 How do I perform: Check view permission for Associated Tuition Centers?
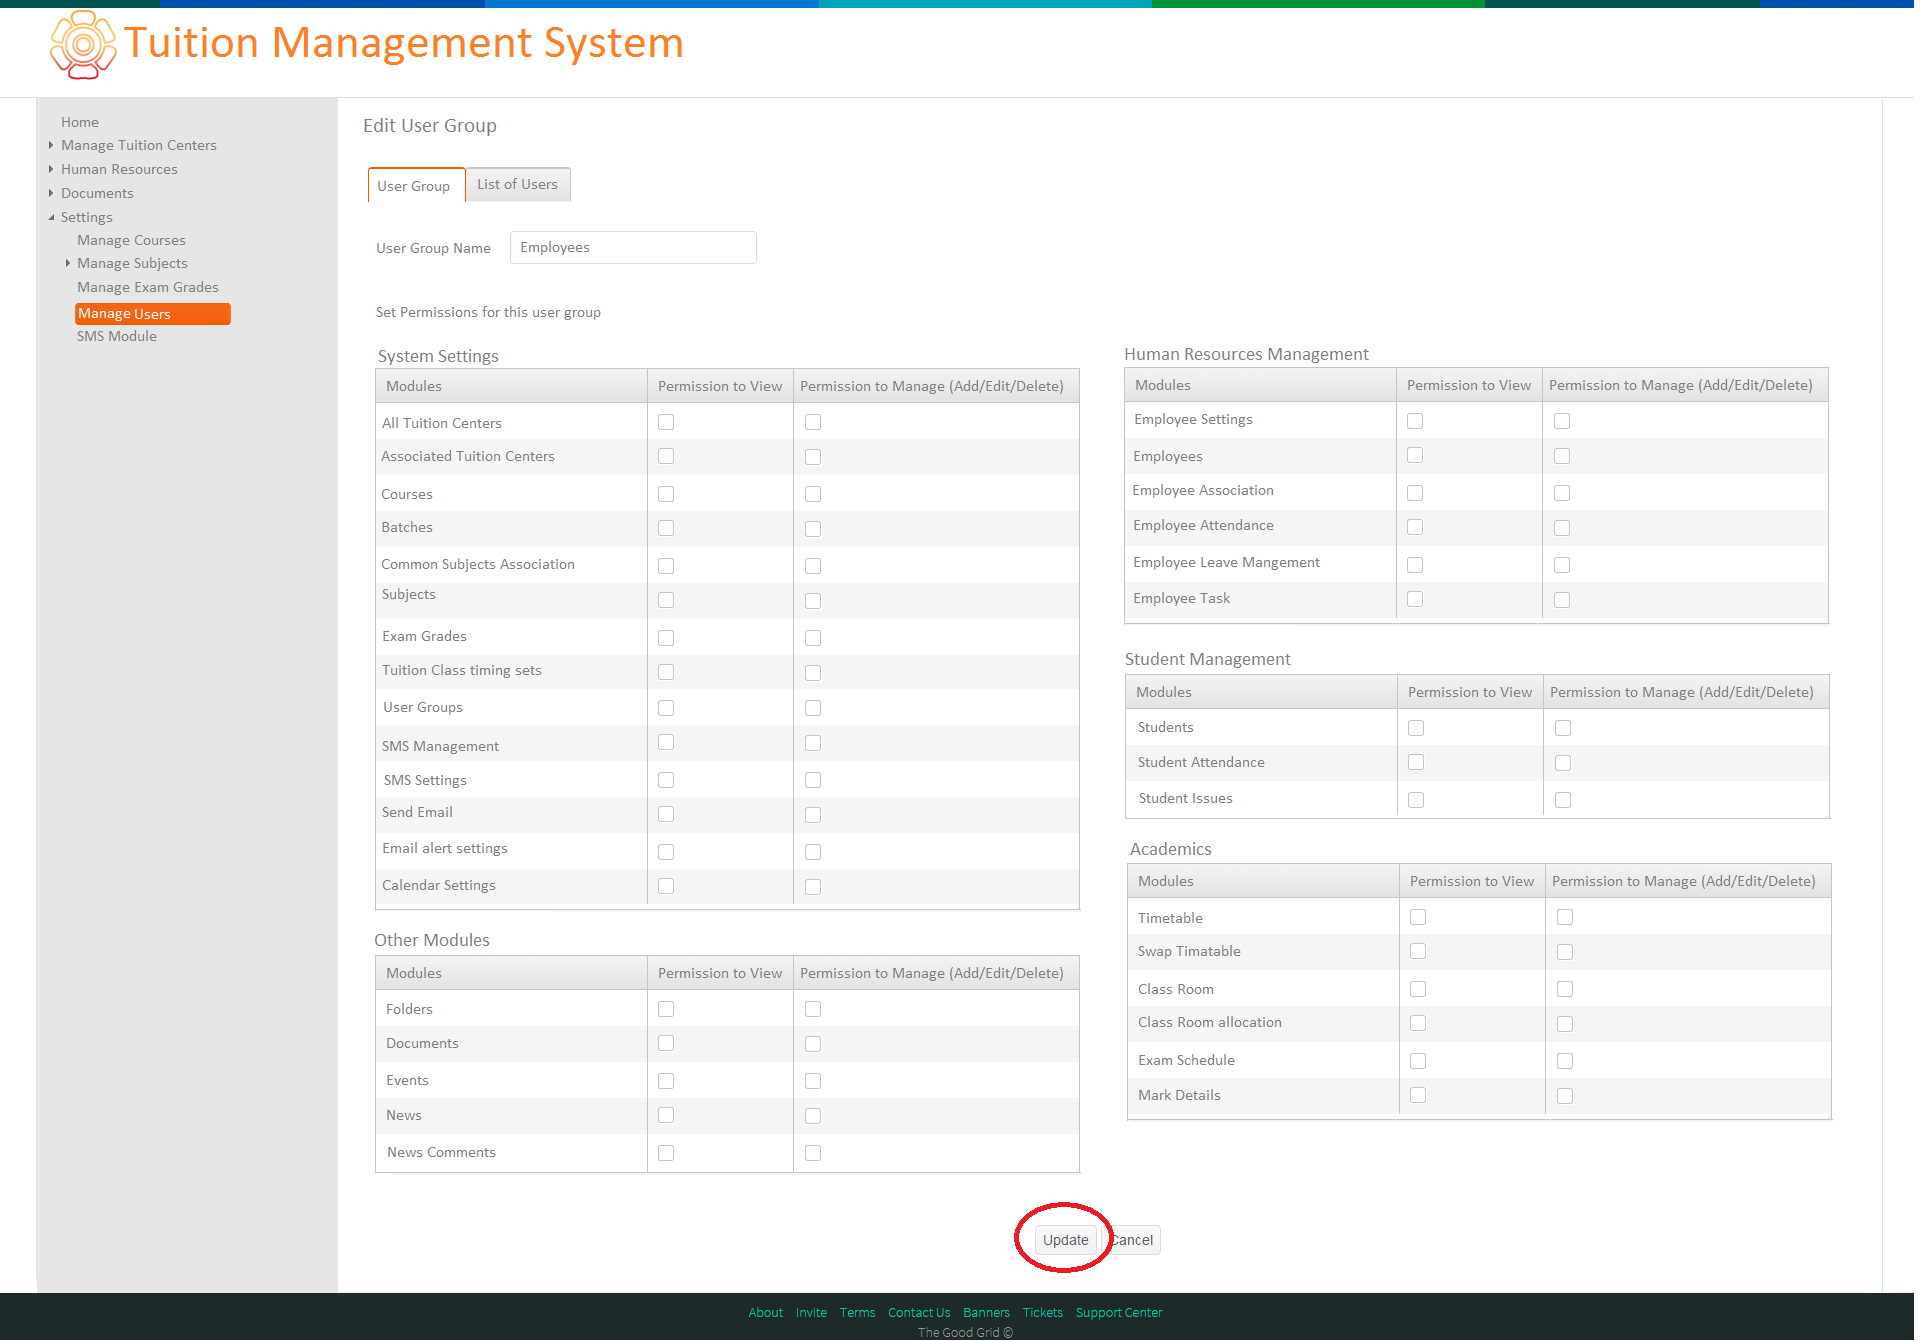pyautogui.click(x=666, y=457)
